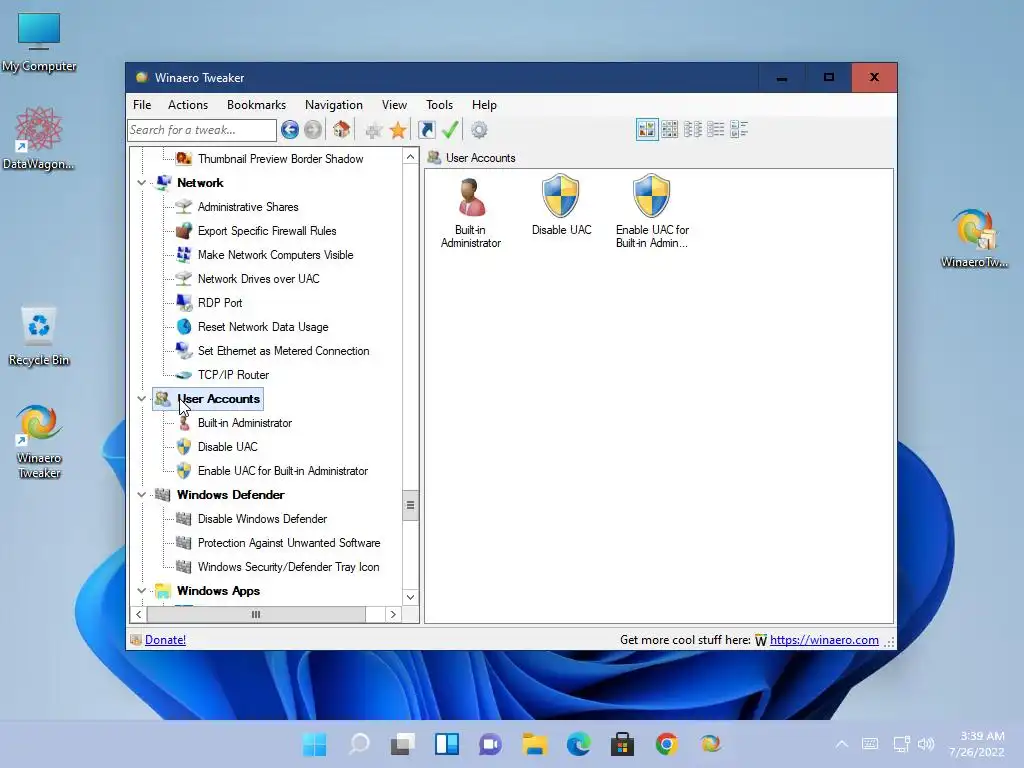This screenshot has height=768, width=1024.
Task: Open the Help menu
Action: click(x=484, y=104)
